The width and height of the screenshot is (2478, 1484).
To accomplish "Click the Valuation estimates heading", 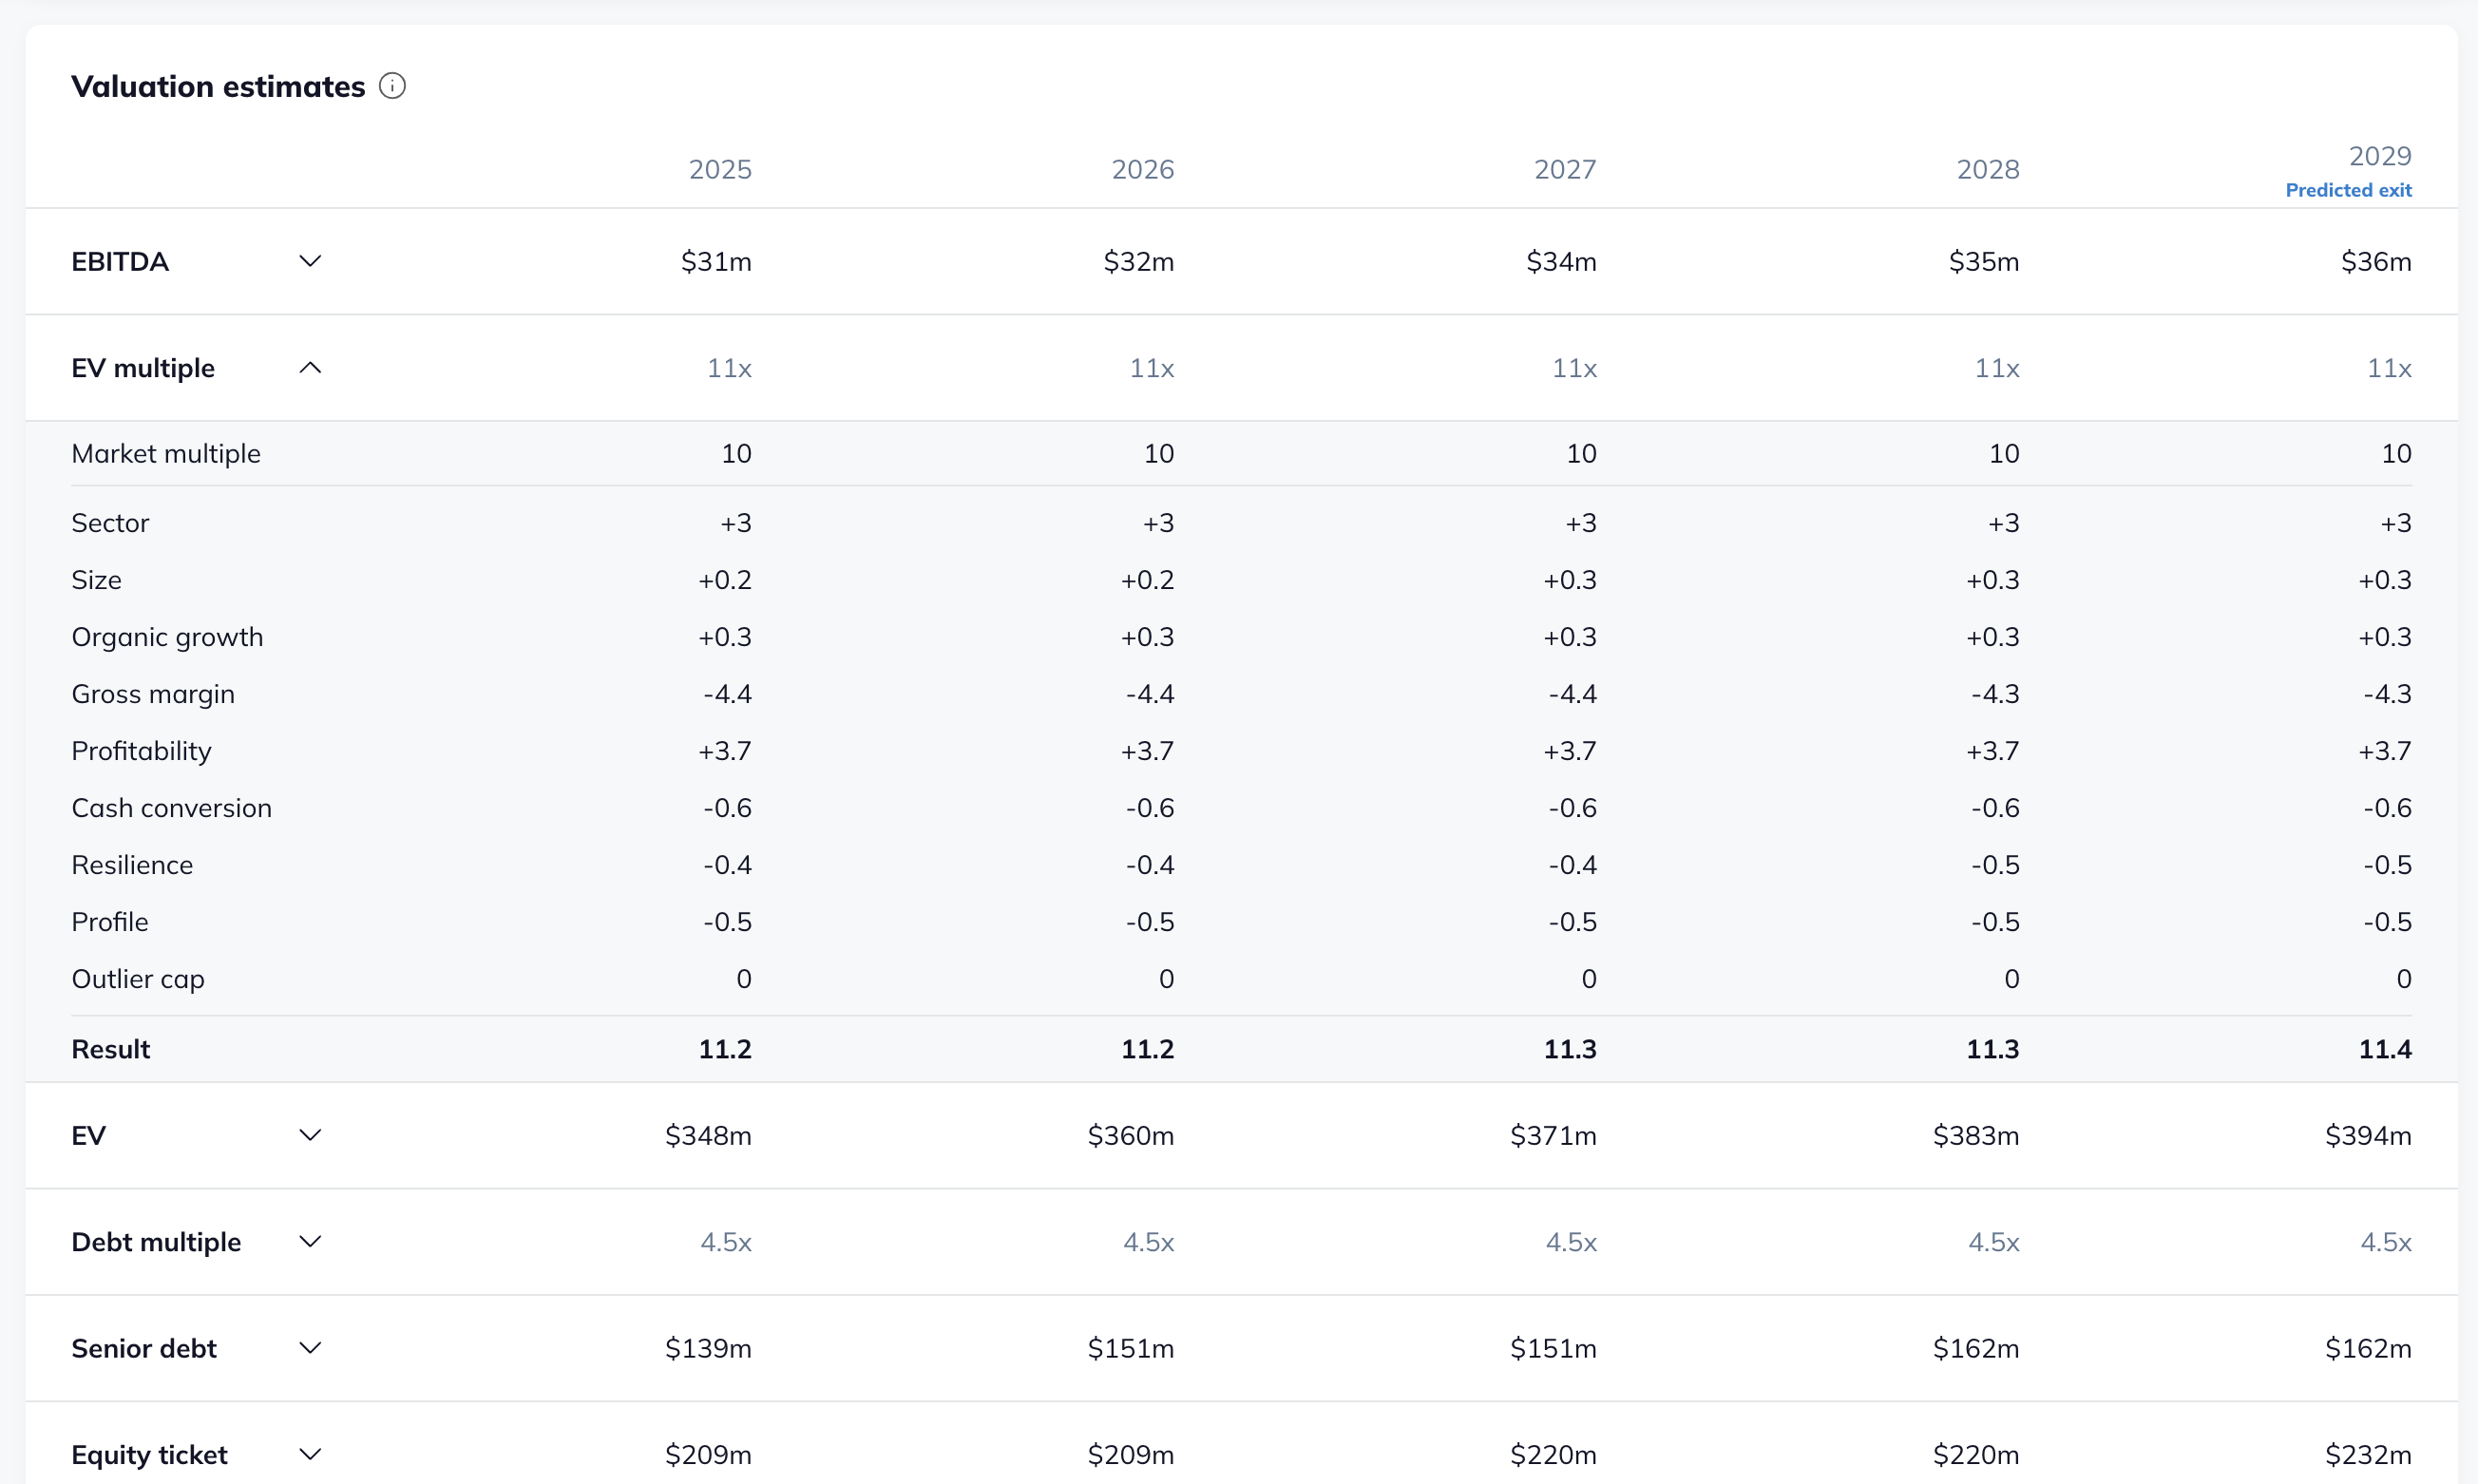I will (x=218, y=86).
